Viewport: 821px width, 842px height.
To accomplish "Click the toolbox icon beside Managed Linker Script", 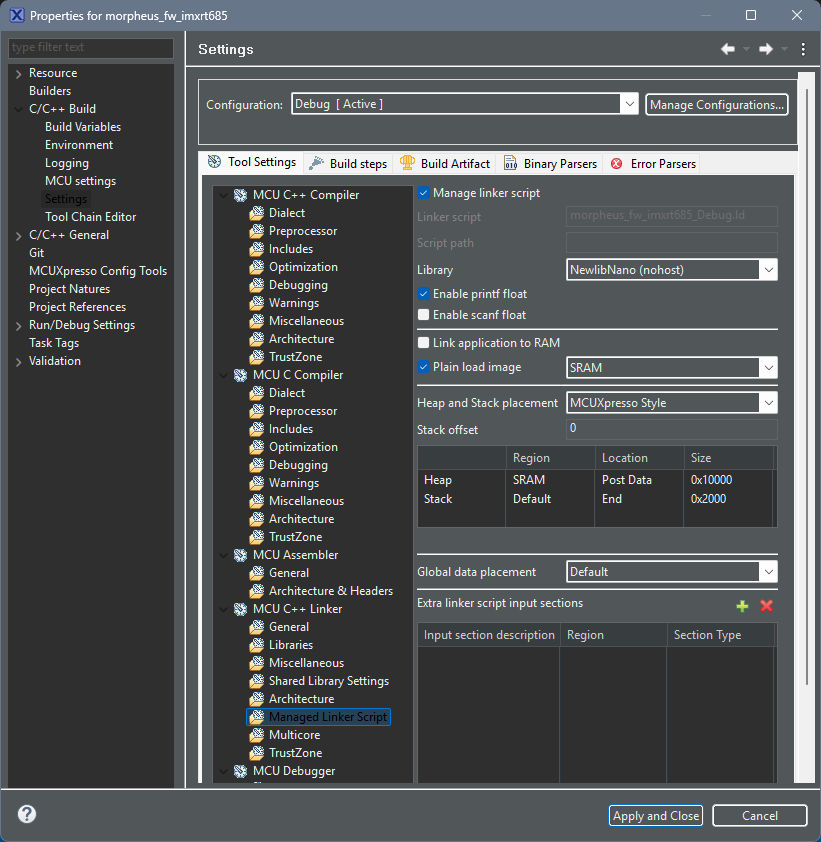I will point(257,716).
